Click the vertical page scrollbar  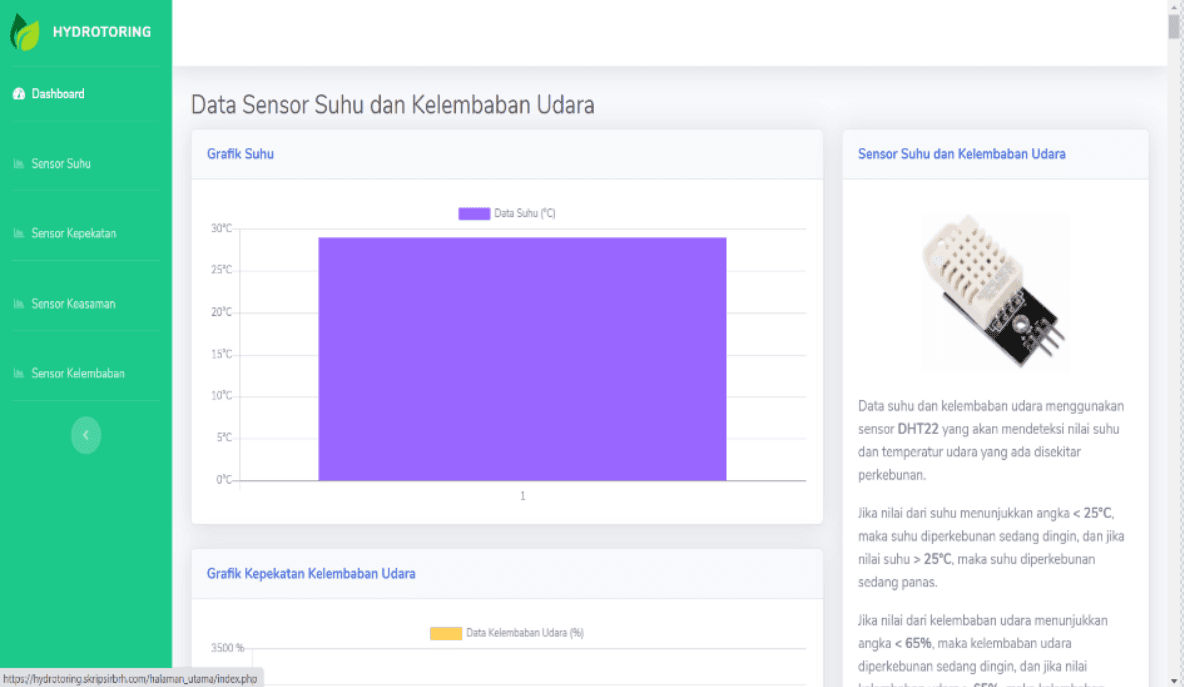pos(1174,344)
